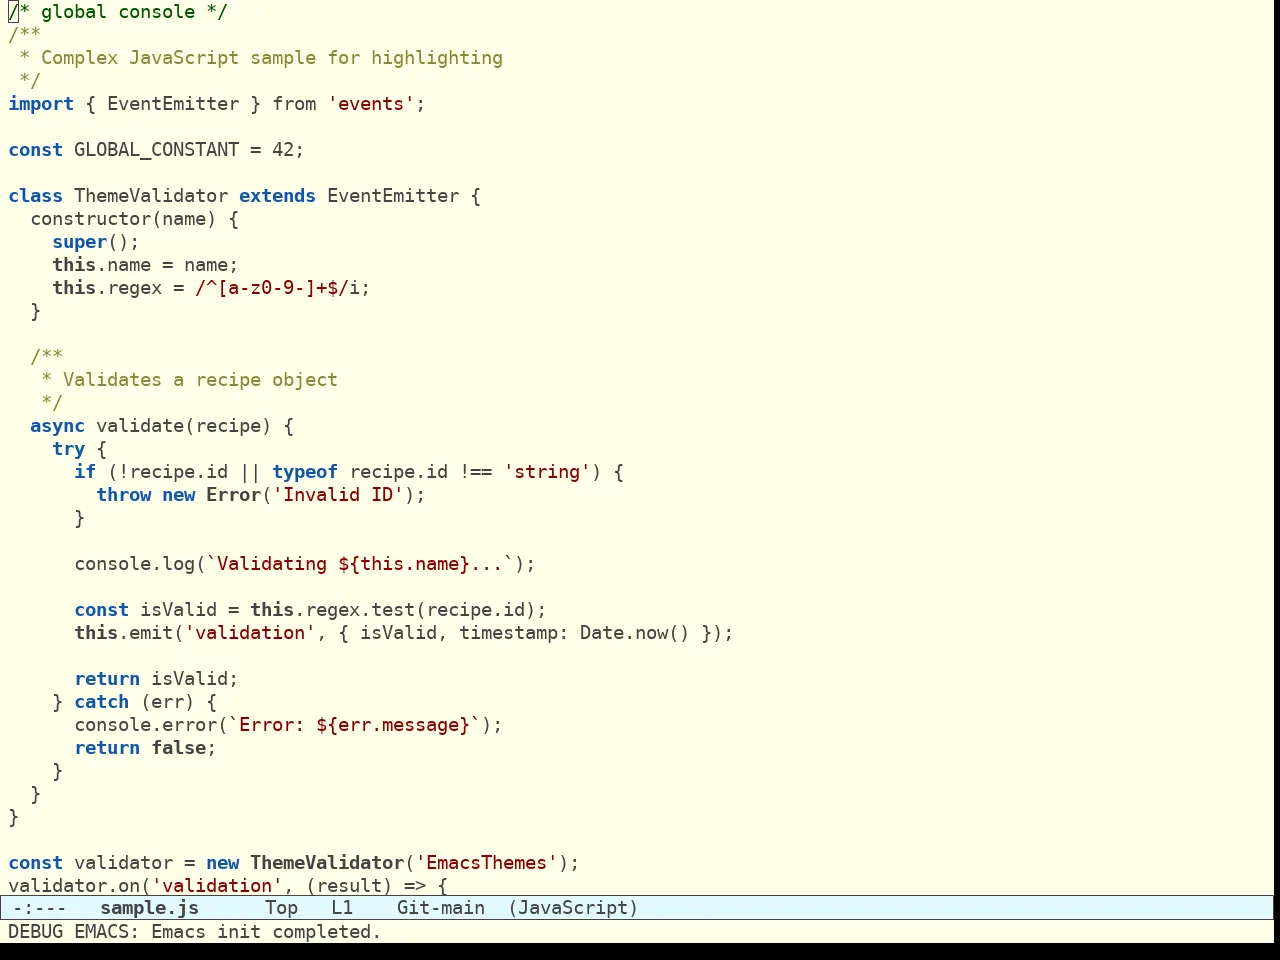
Task: Click 'ThemeValidator' in the class declaration
Action: pyautogui.click(x=151, y=196)
